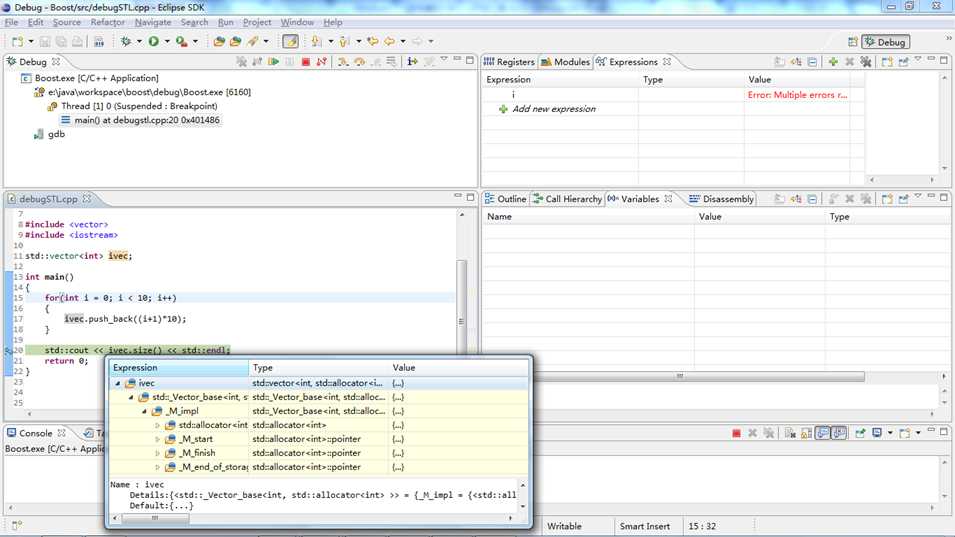Toggle Mark Occurrences highlighter icon
Image resolution: width=955 pixels, height=537 pixels.
tap(291, 41)
